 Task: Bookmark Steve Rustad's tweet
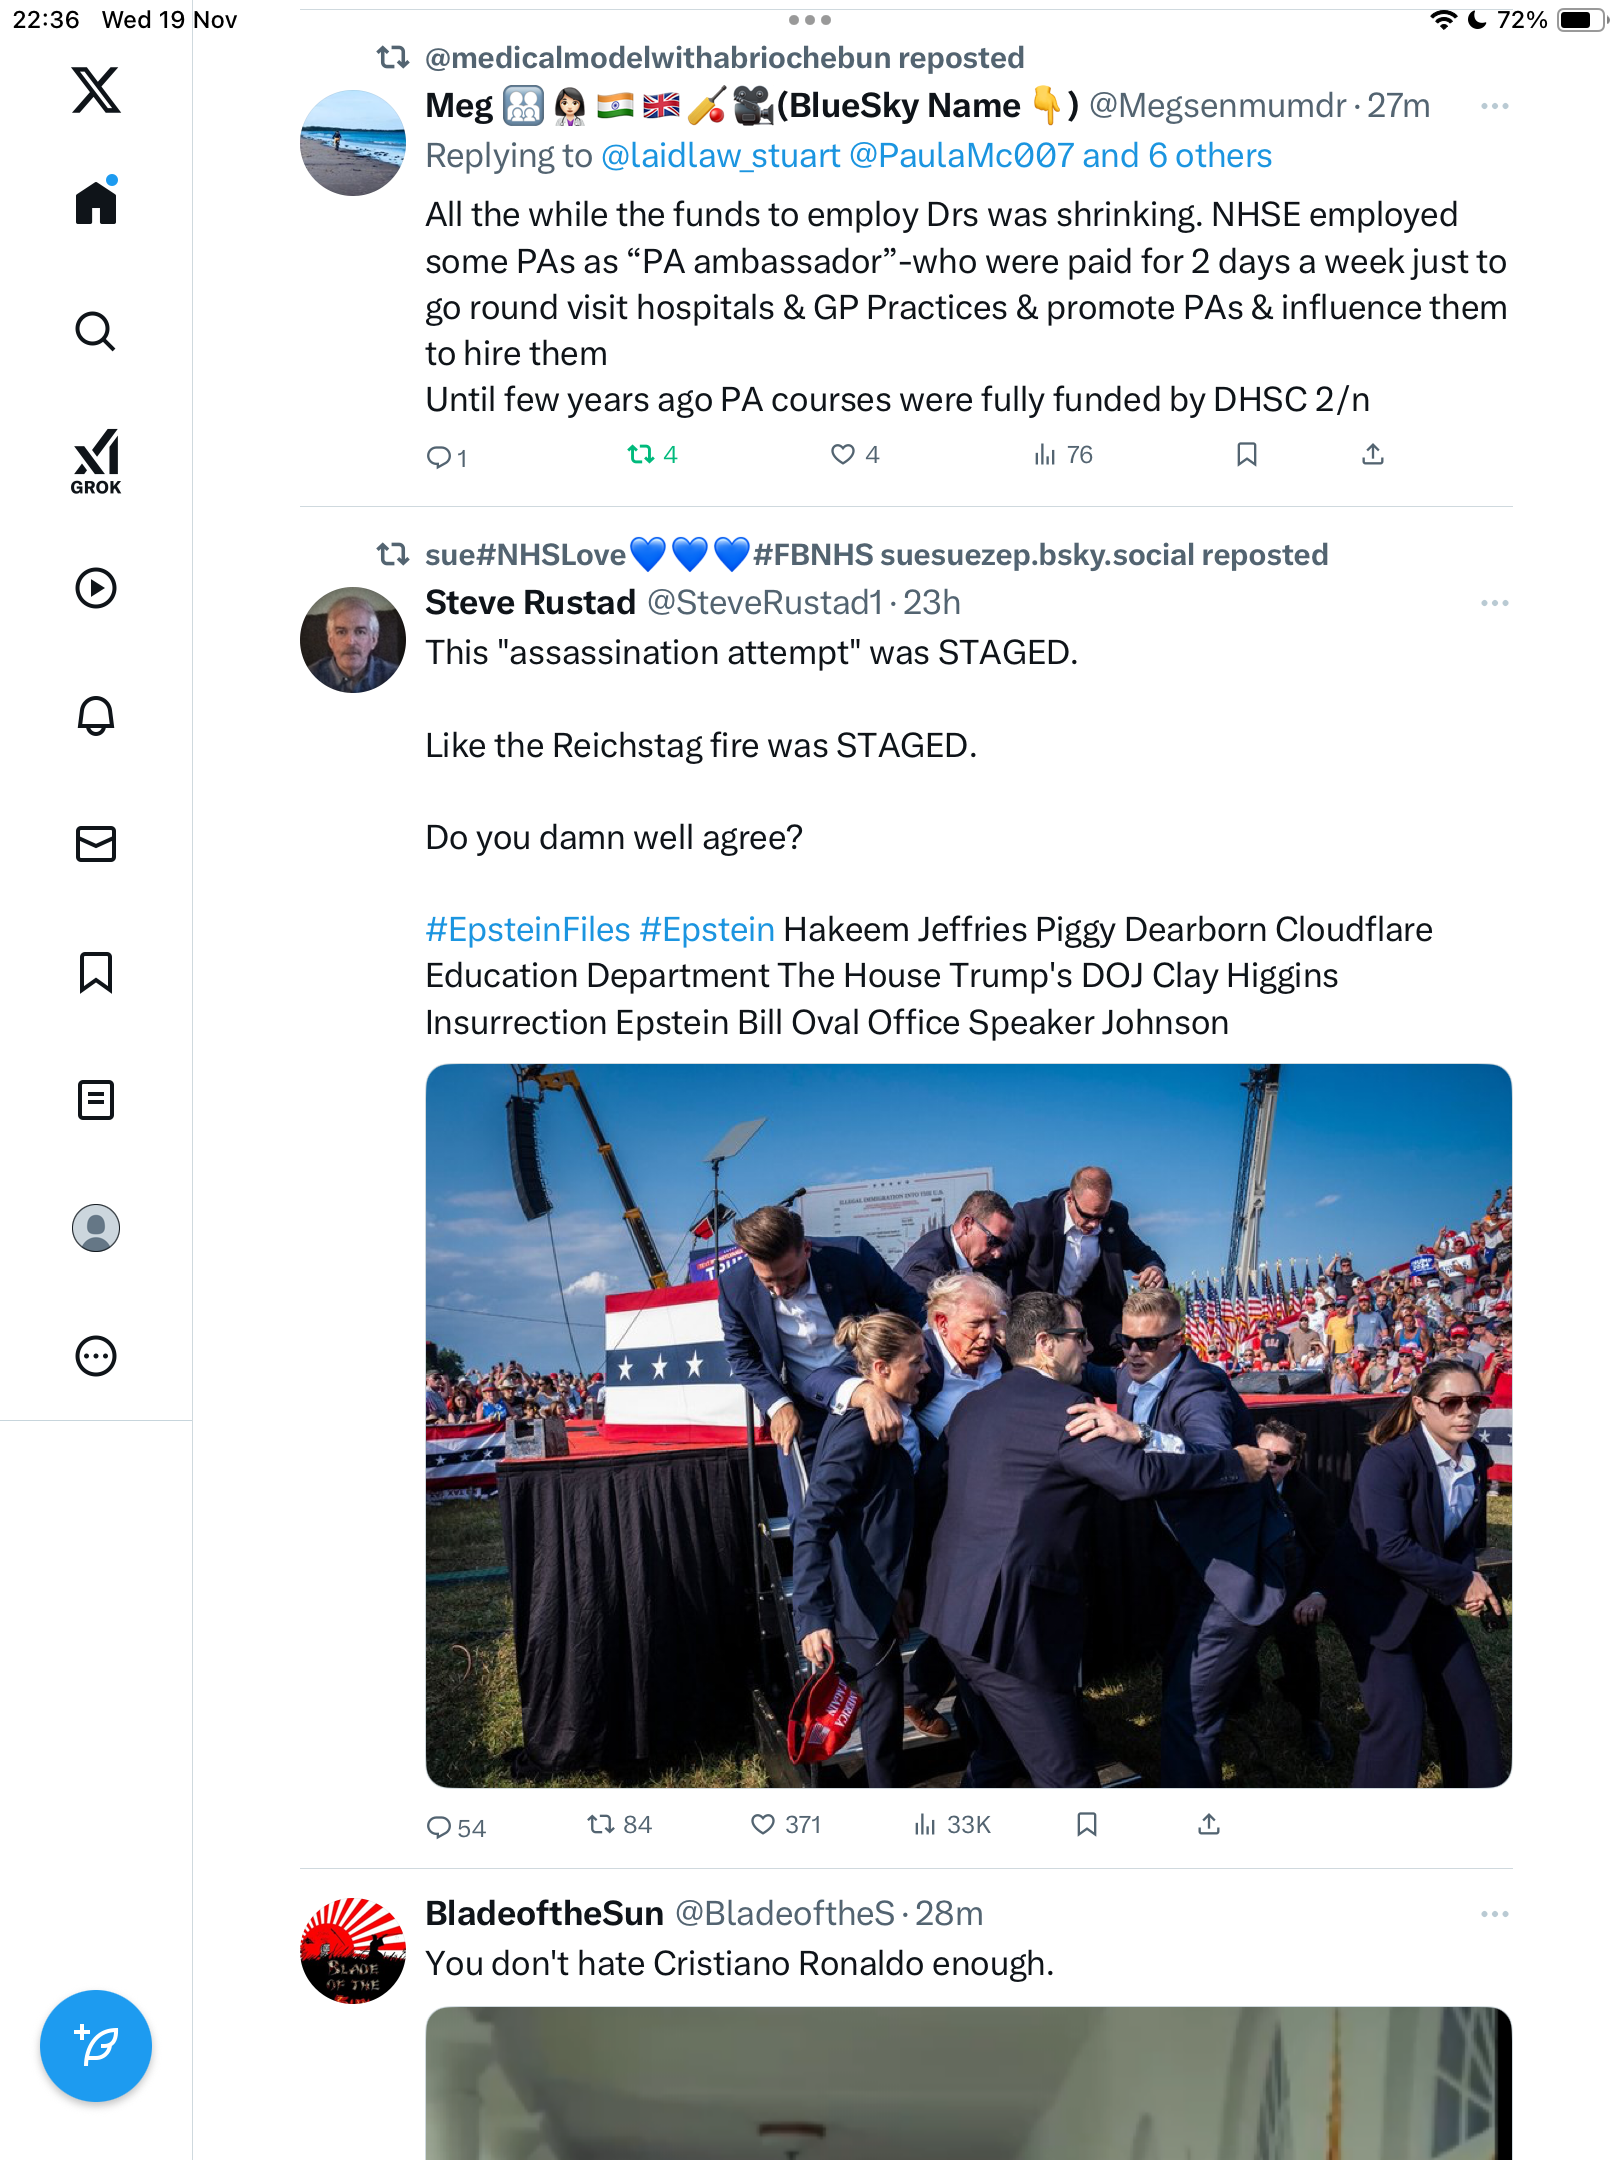1087,1825
